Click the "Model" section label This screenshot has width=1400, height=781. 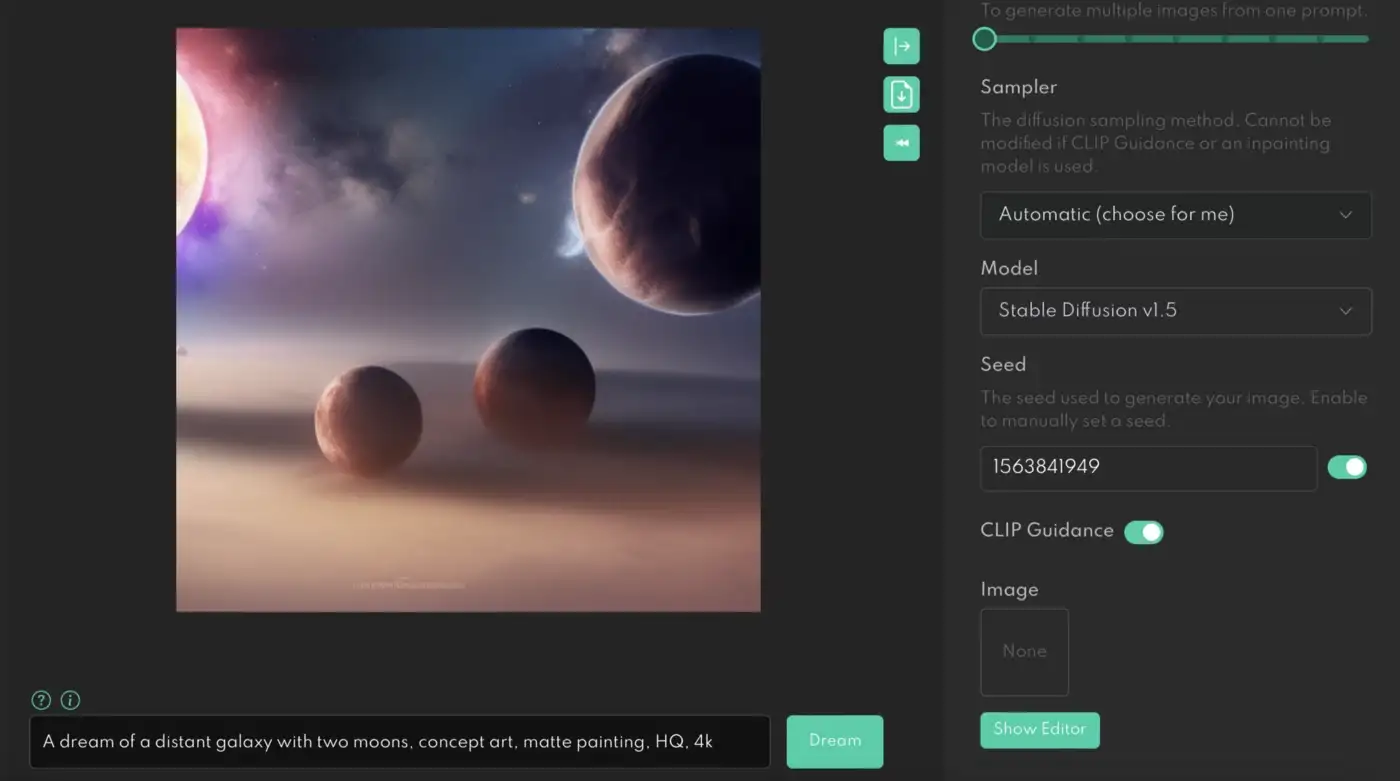1009,268
